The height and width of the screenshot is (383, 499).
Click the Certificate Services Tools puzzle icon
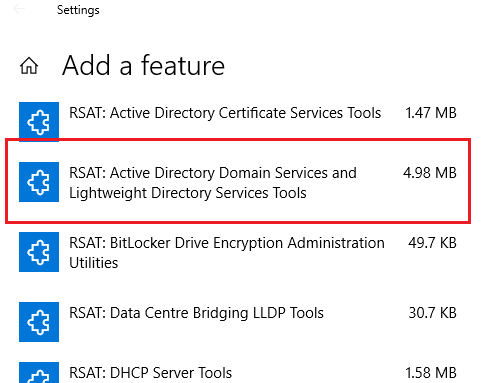(39, 122)
